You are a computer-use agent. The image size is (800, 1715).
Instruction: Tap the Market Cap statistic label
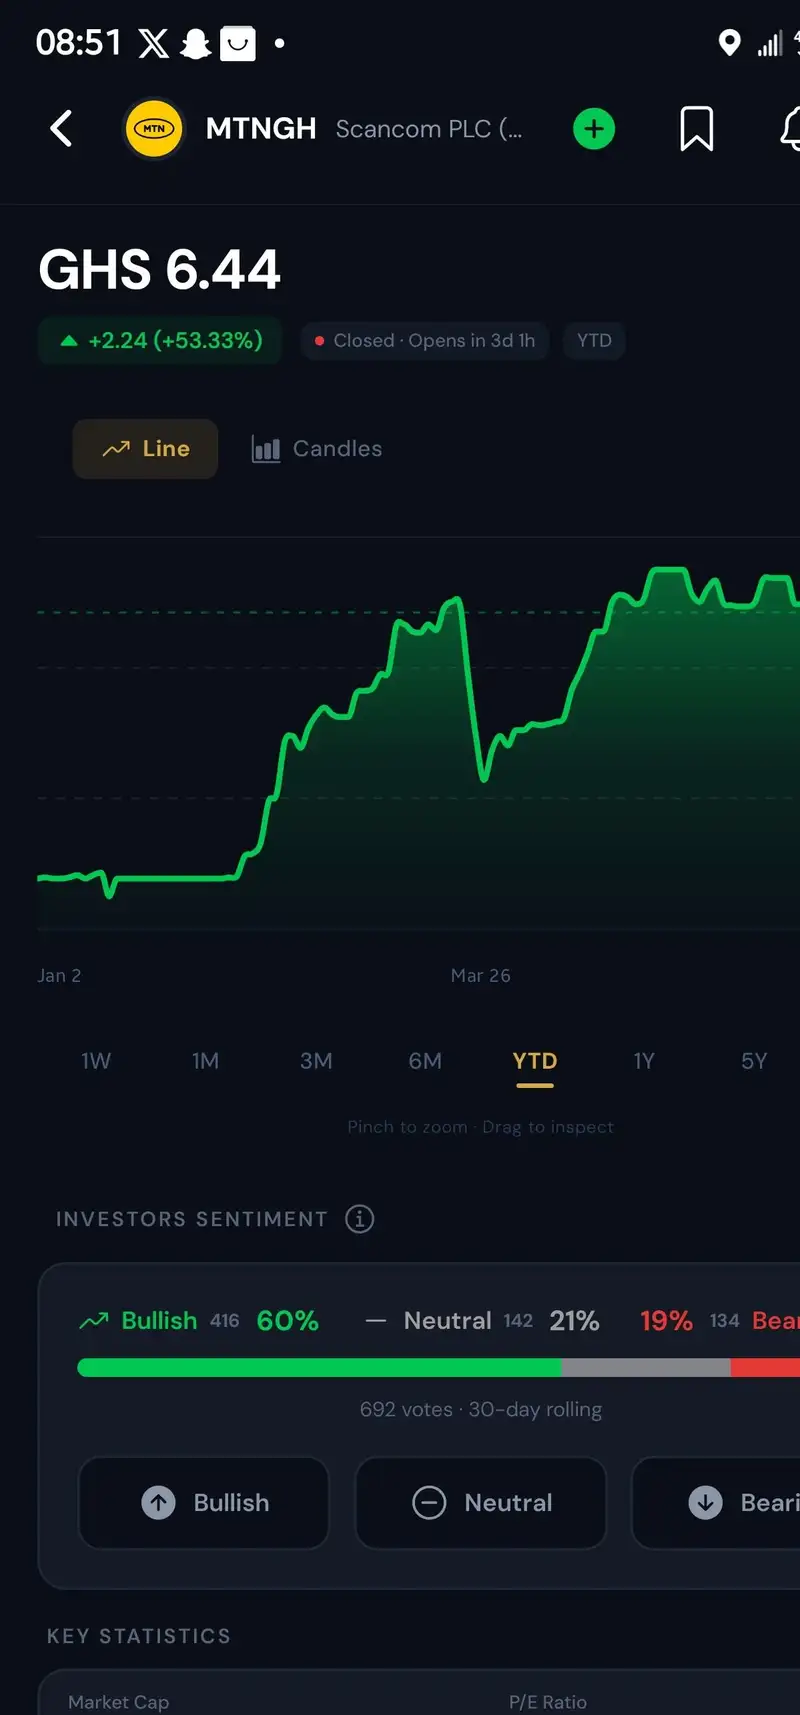click(x=119, y=1702)
